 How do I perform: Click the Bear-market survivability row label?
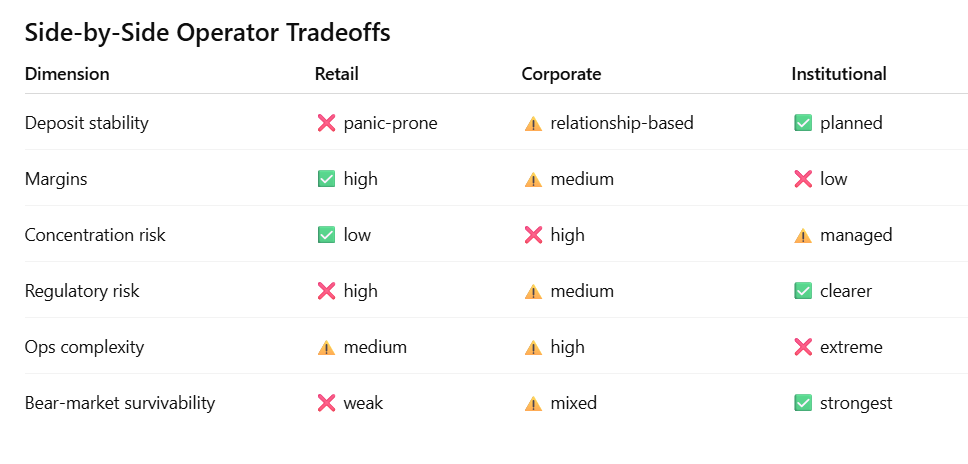coord(120,403)
